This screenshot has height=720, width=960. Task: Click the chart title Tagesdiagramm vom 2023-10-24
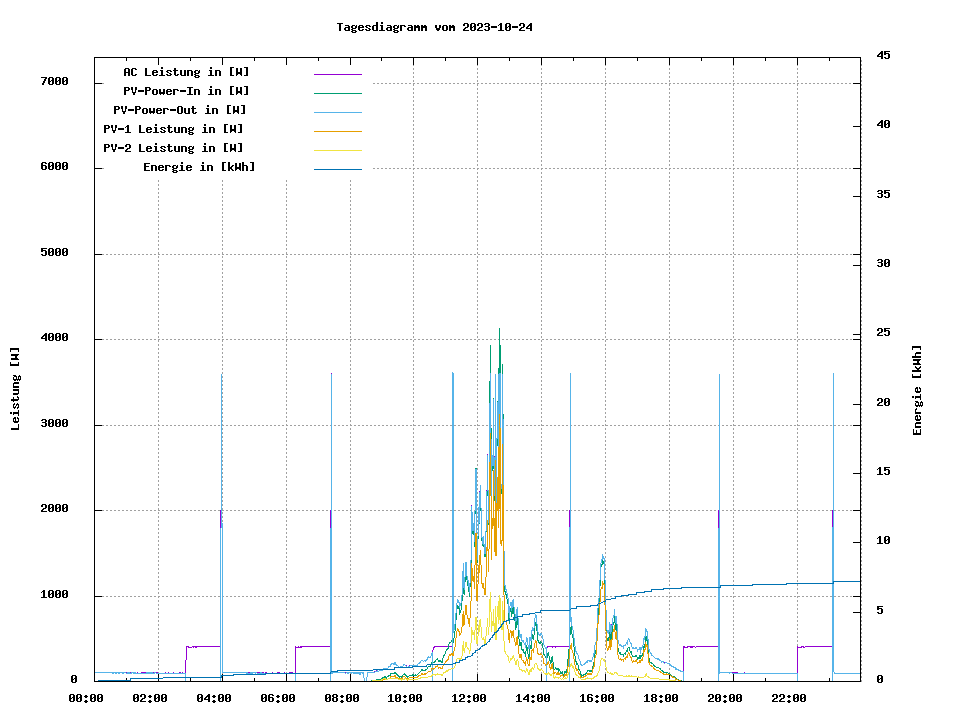click(x=435, y=27)
